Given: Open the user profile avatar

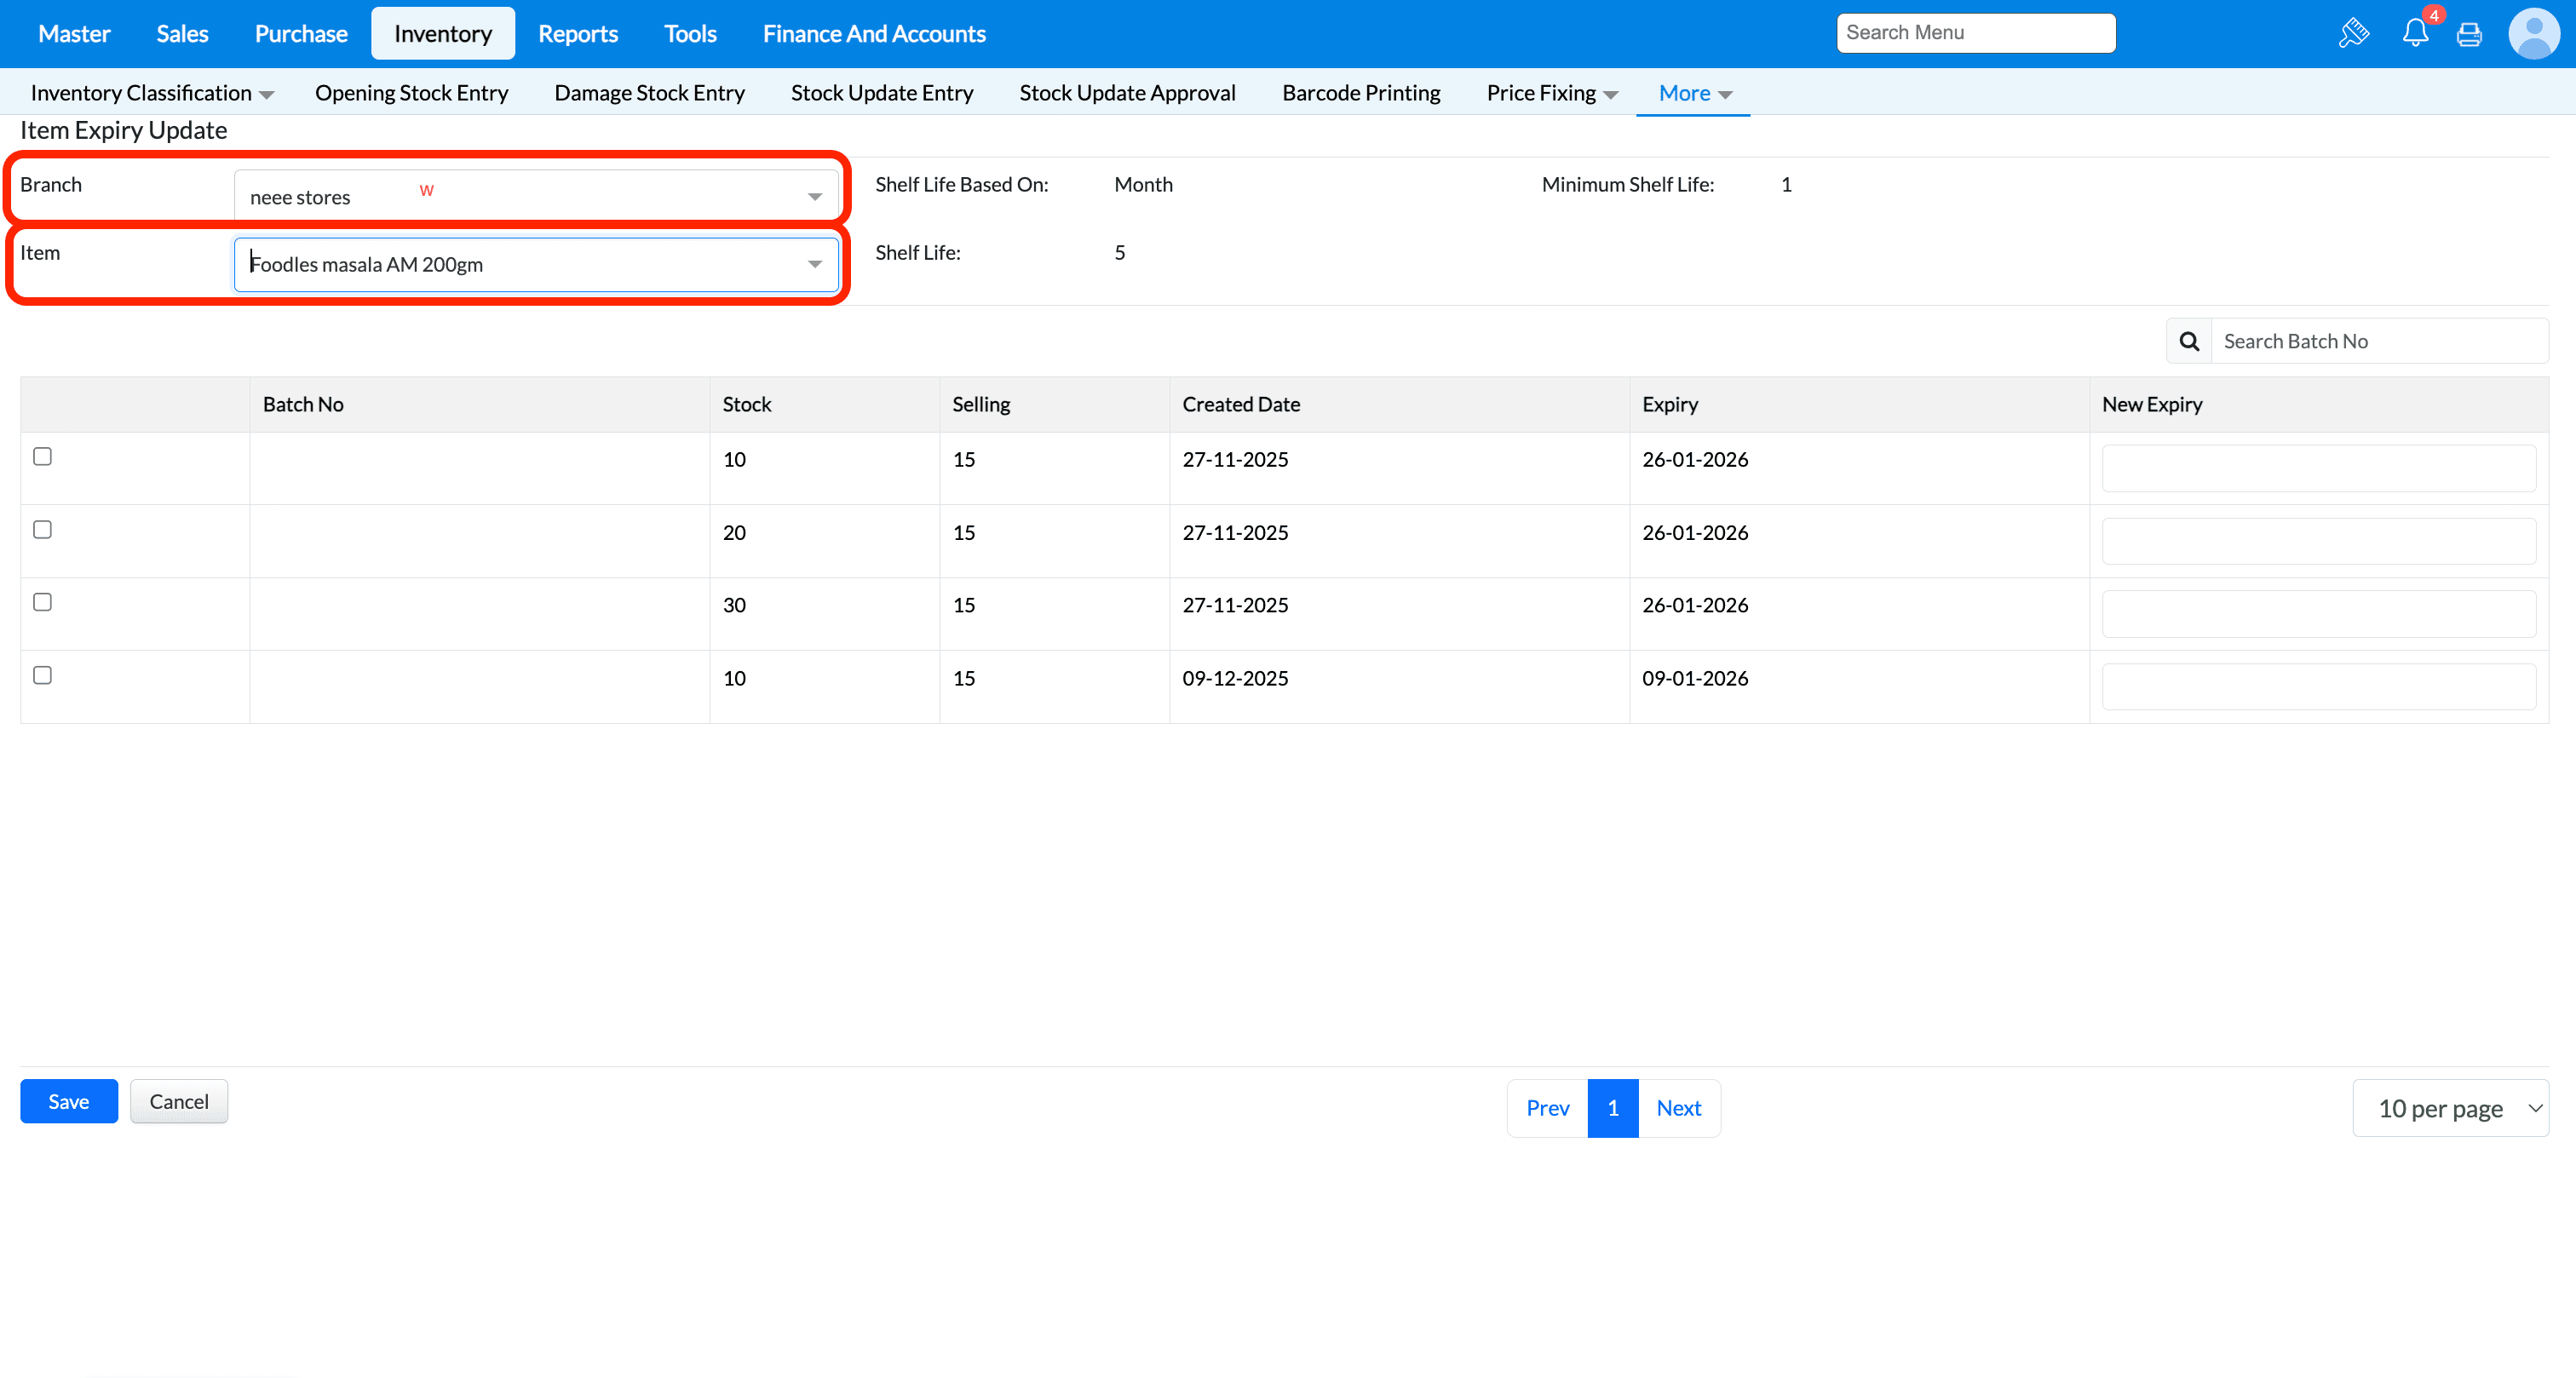Looking at the screenshot, I should pyautogui.click(x=2533, y=33).
